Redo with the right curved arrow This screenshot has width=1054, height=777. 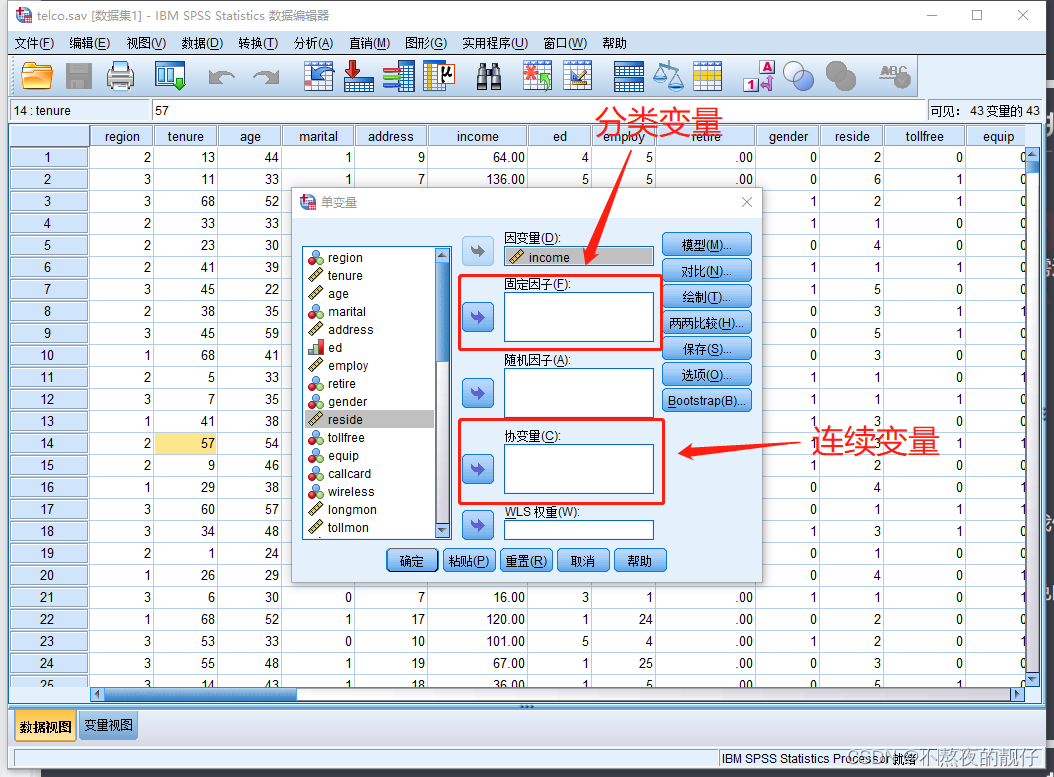tap(266, 77)
